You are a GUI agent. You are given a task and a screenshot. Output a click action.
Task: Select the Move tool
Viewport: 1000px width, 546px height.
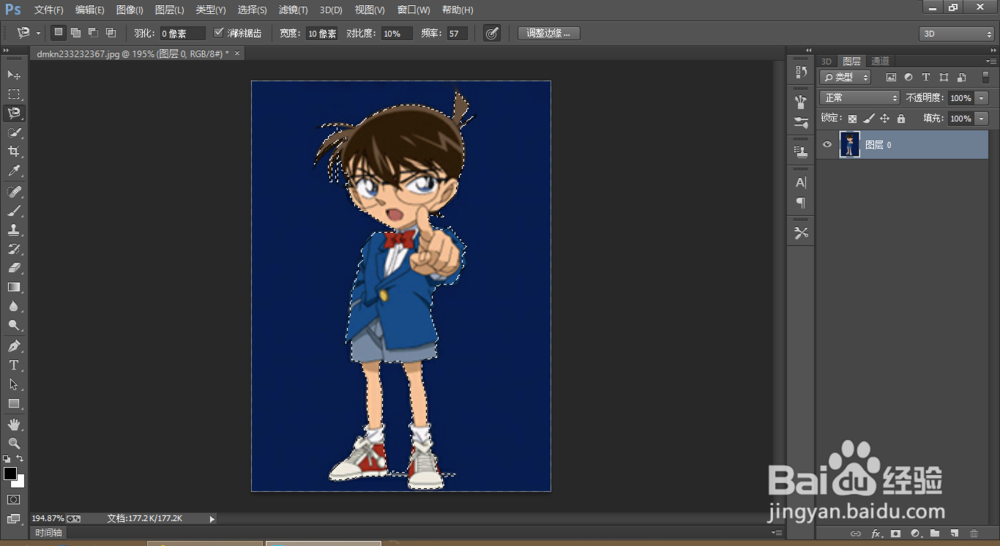[x=13, y=75]
